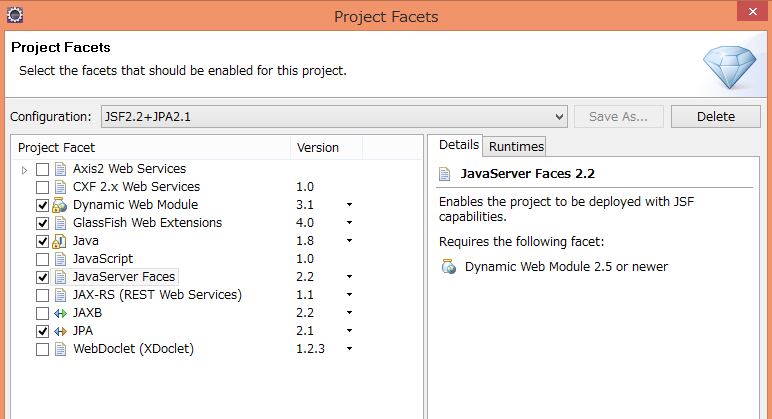Uncheck the JavaServer Faces facet checkbox
772x419 pixels.
pos(42,277)
